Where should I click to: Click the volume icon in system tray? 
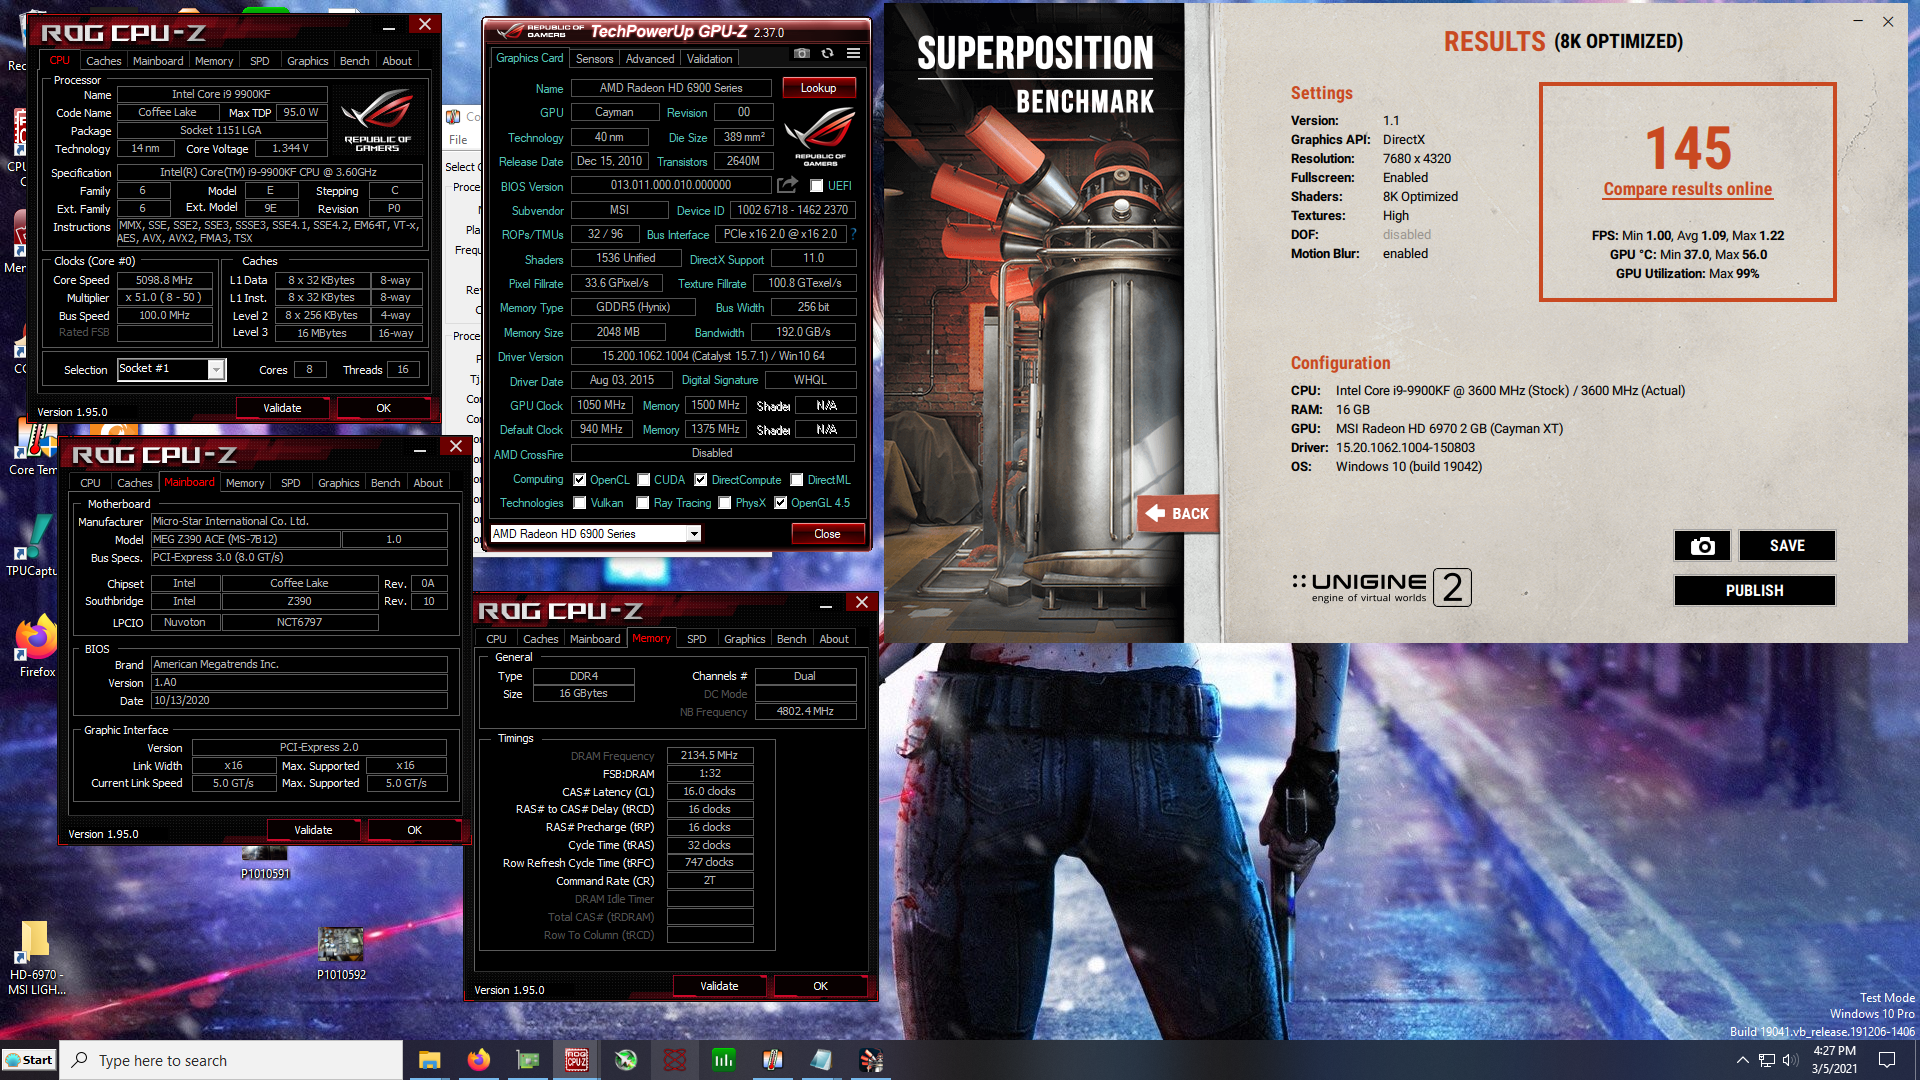pos(1790,1060)
